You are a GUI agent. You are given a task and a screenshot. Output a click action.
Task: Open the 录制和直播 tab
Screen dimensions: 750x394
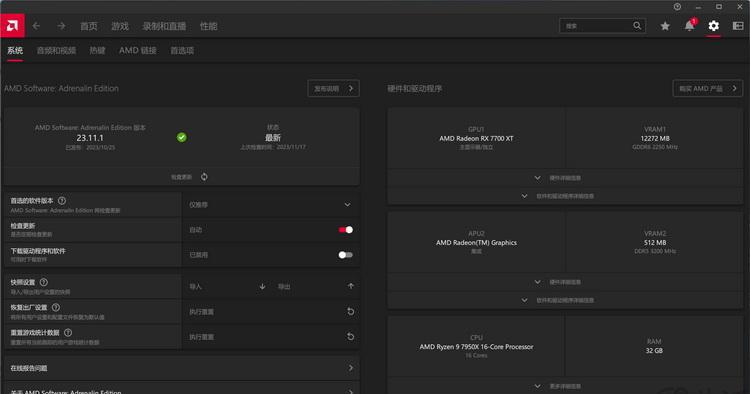point(164,26)
